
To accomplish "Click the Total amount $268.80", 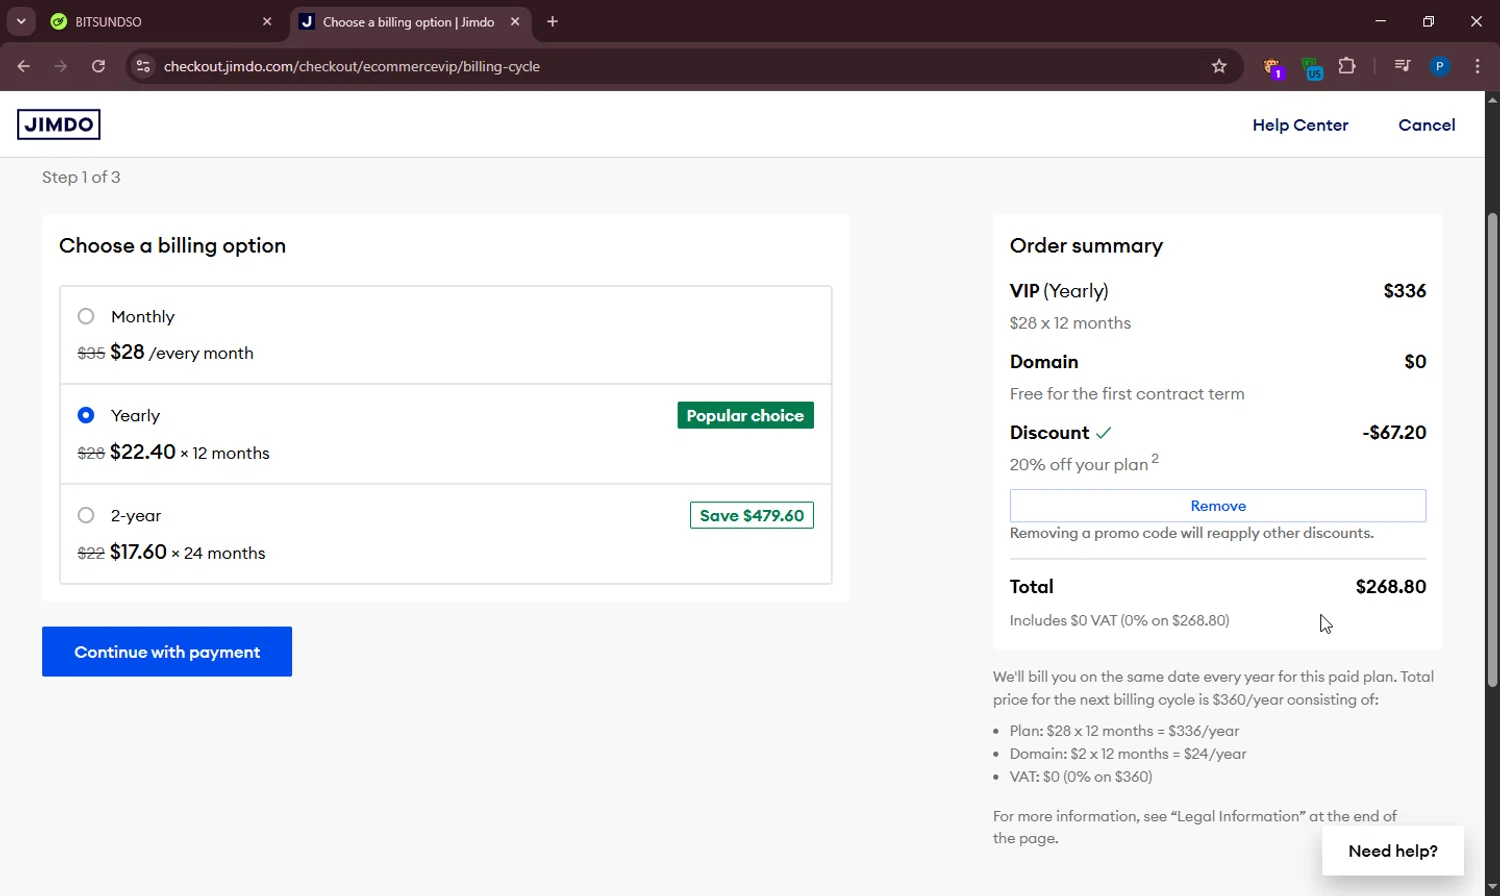I will 1391,587.
